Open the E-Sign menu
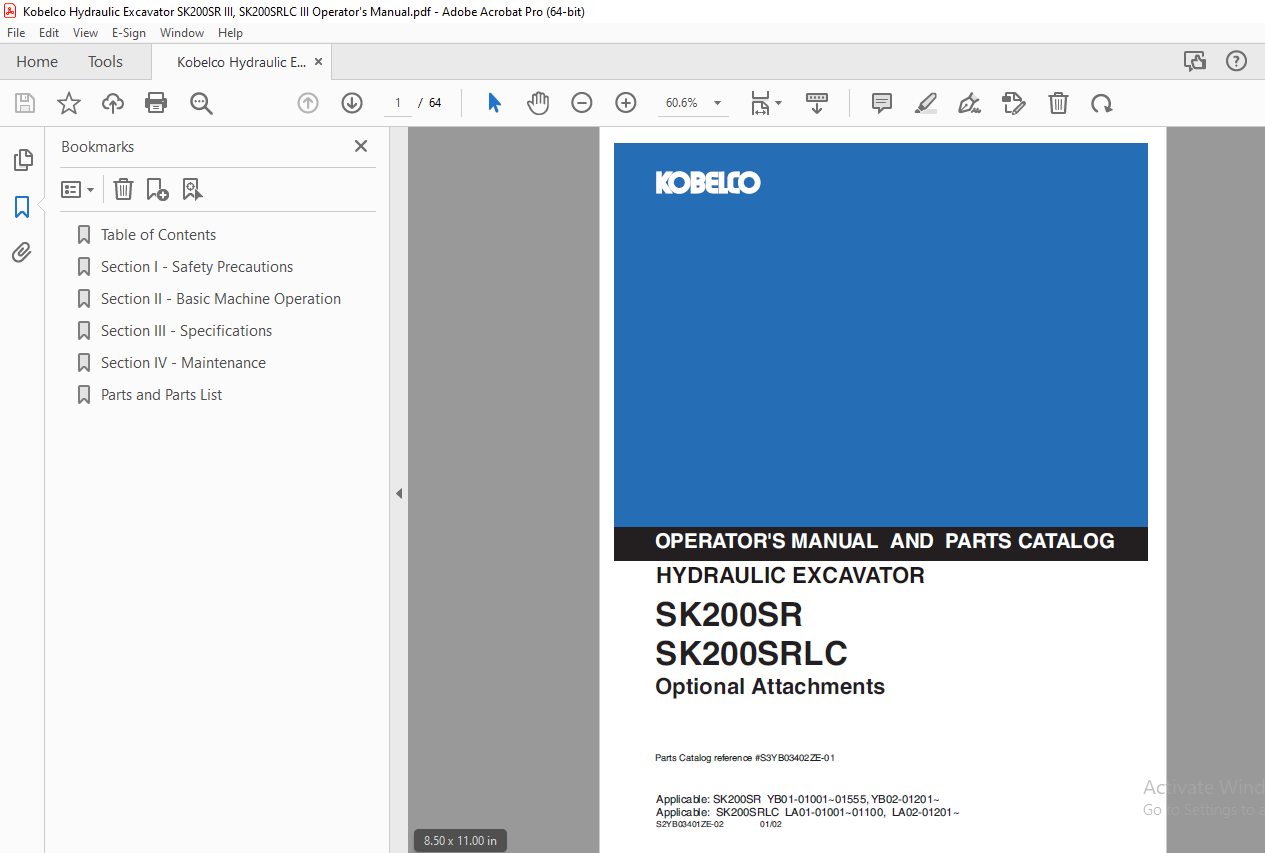This screenshot has width=1265, height=853. click(x=129, y=33)
